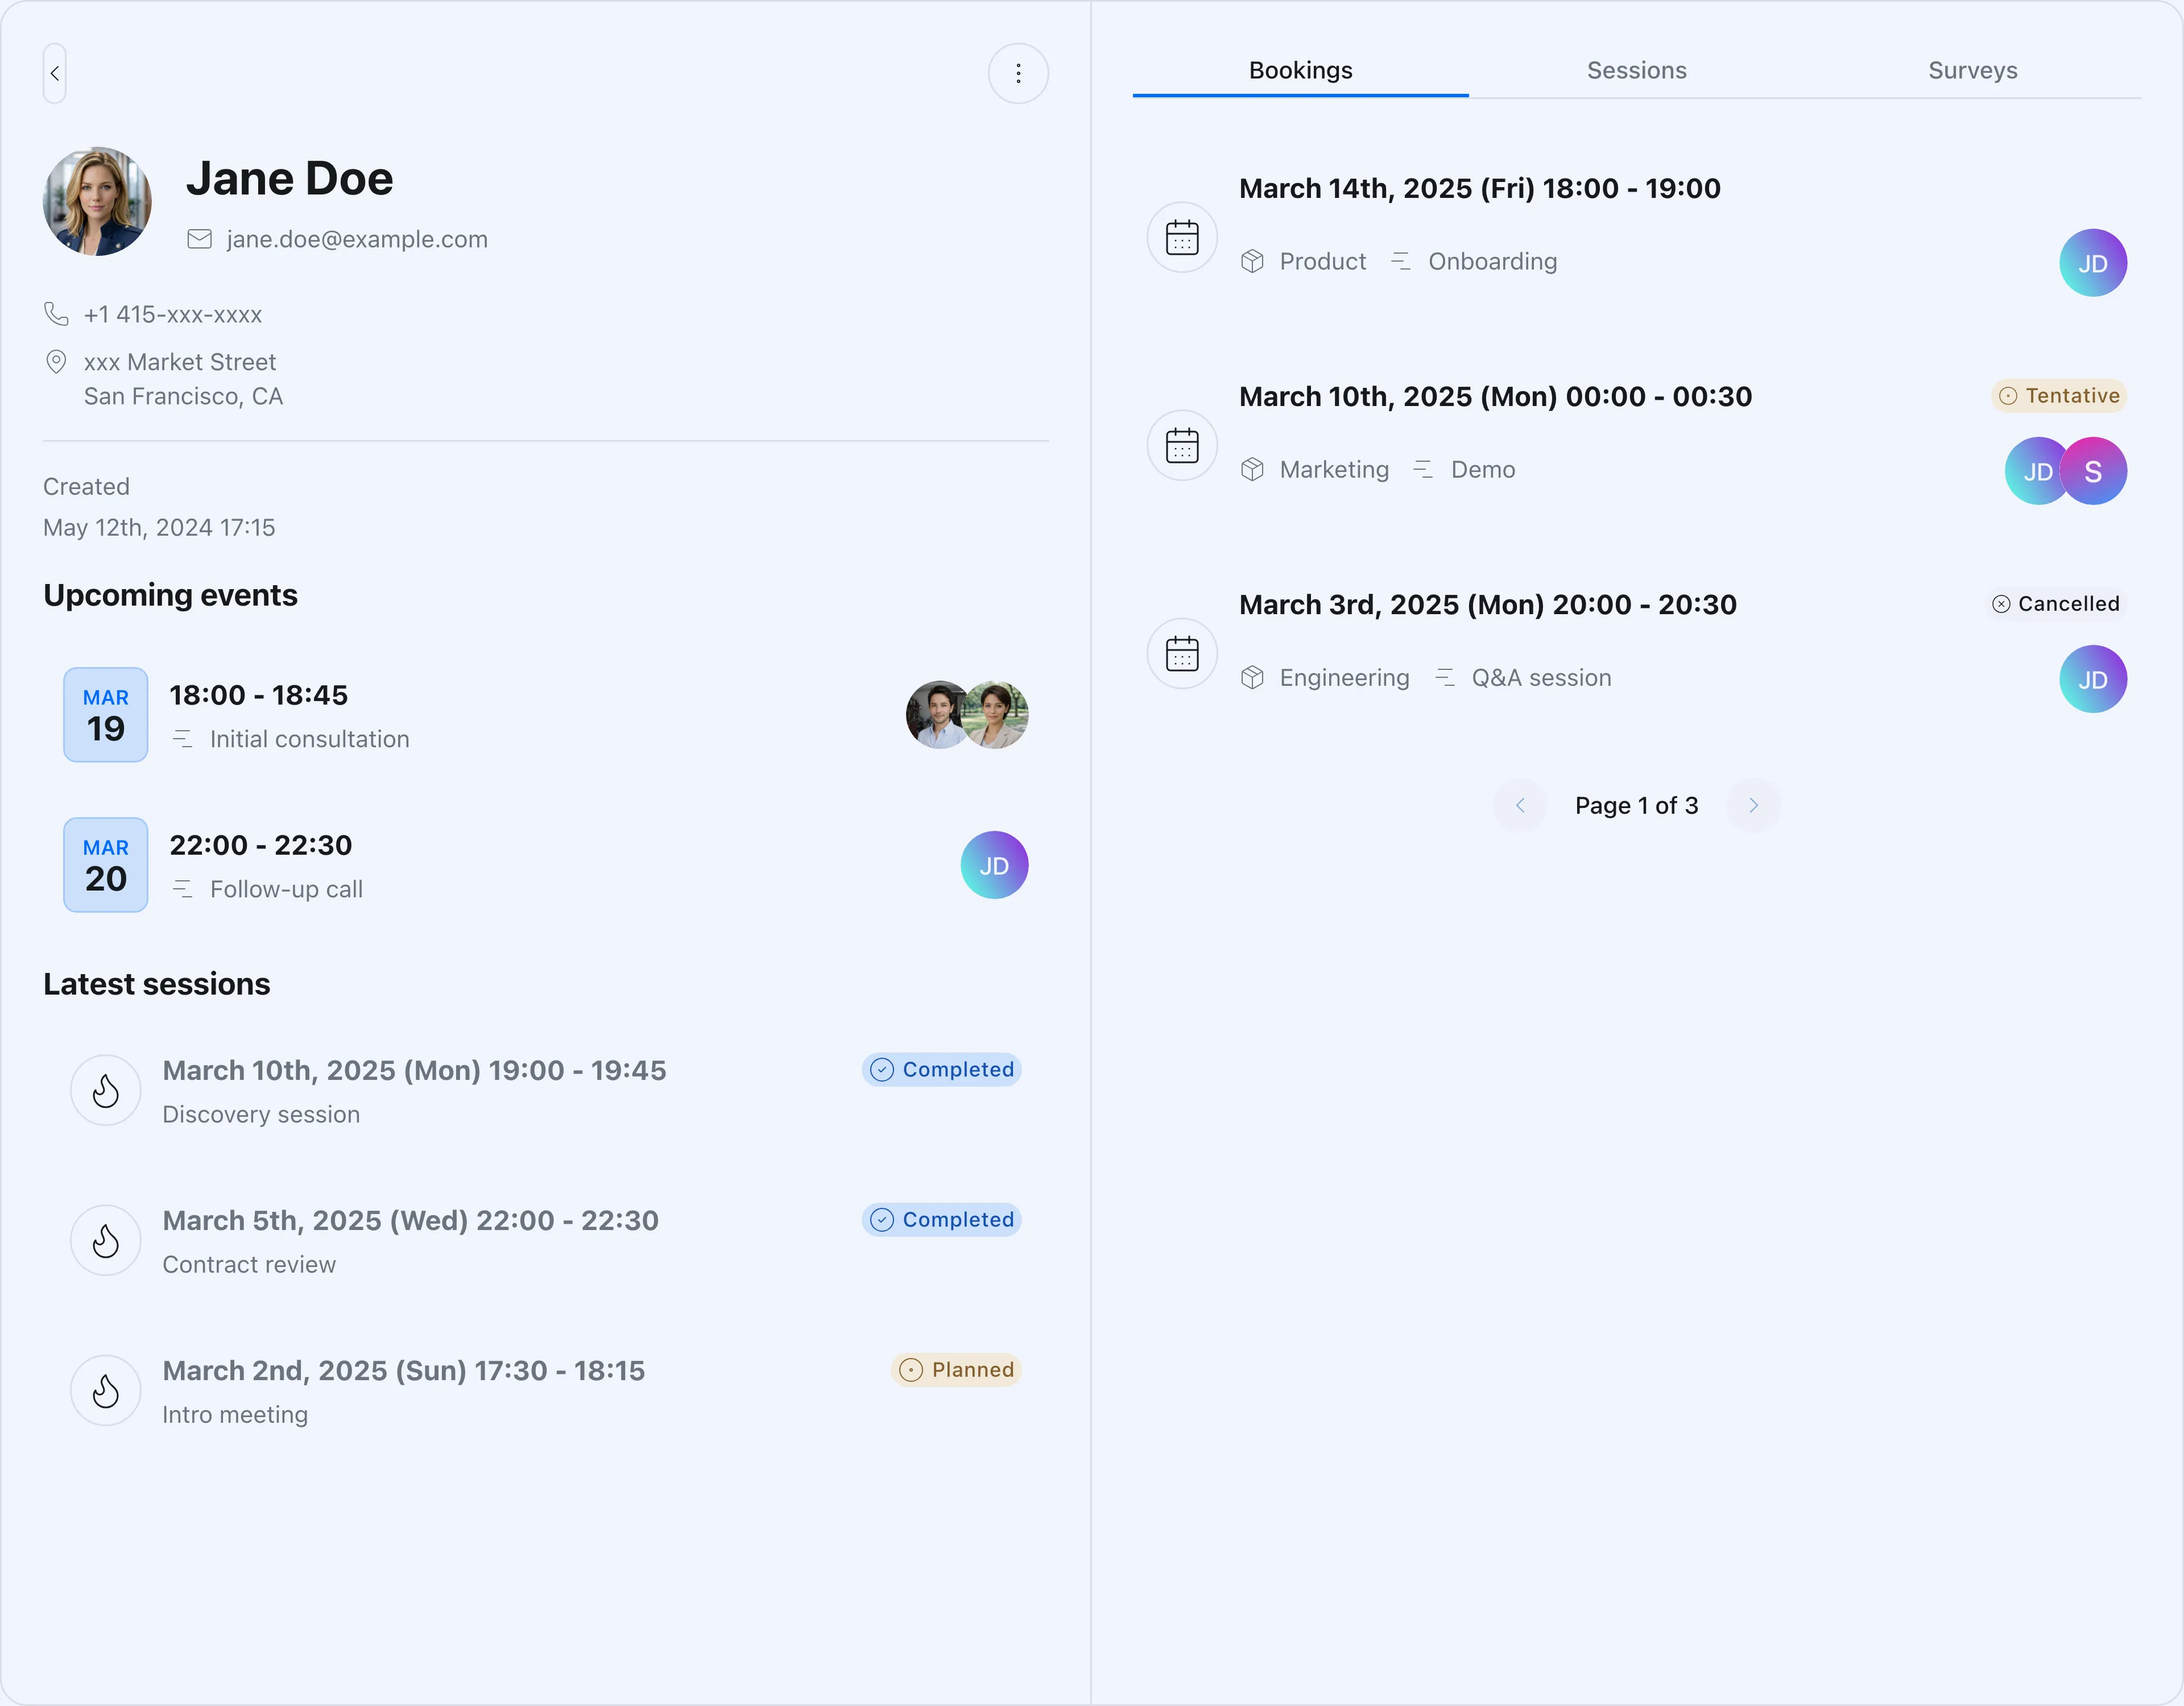Viewport: 2184px width, 1706px height.
Task: Click woman's photo on Initial consultation event
Action: click(x=996, y=715)
